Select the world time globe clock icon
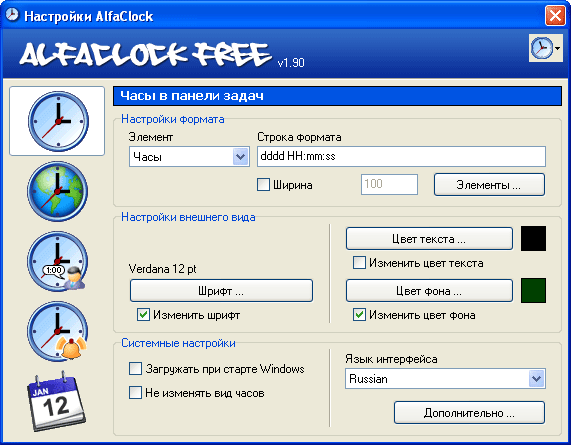 [x=58, y=191]
